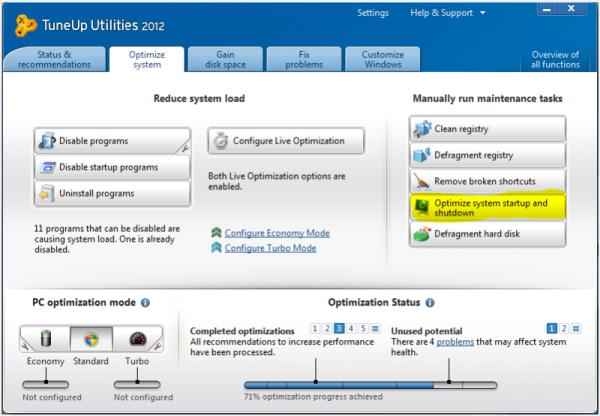Open Settings in the title bar
This screenshot has height=416, width=600.
click(x=373, y=13)
